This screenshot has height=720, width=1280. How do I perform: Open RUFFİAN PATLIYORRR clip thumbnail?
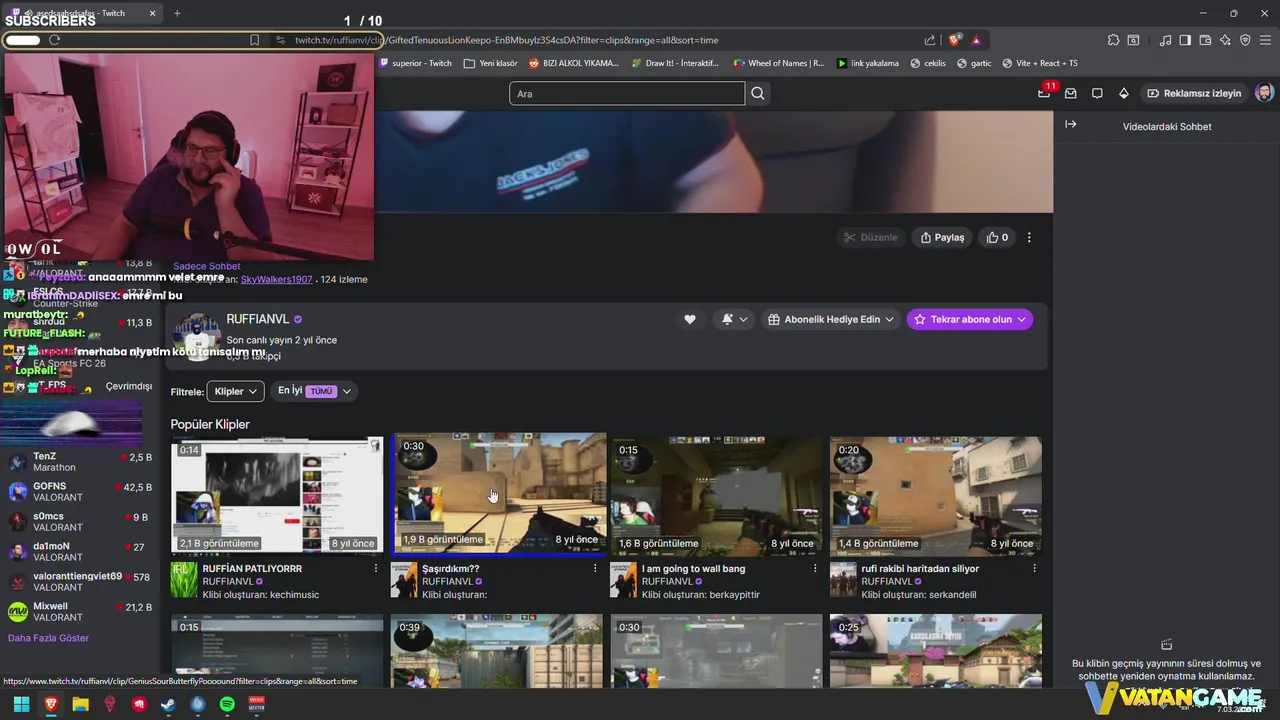[277, 494]
